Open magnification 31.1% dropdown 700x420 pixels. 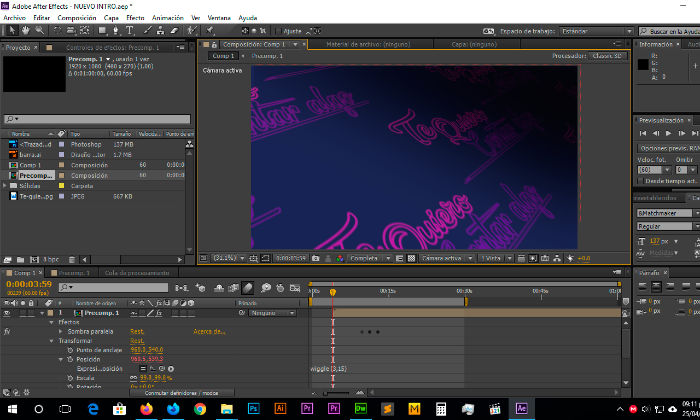pos(228,258)
